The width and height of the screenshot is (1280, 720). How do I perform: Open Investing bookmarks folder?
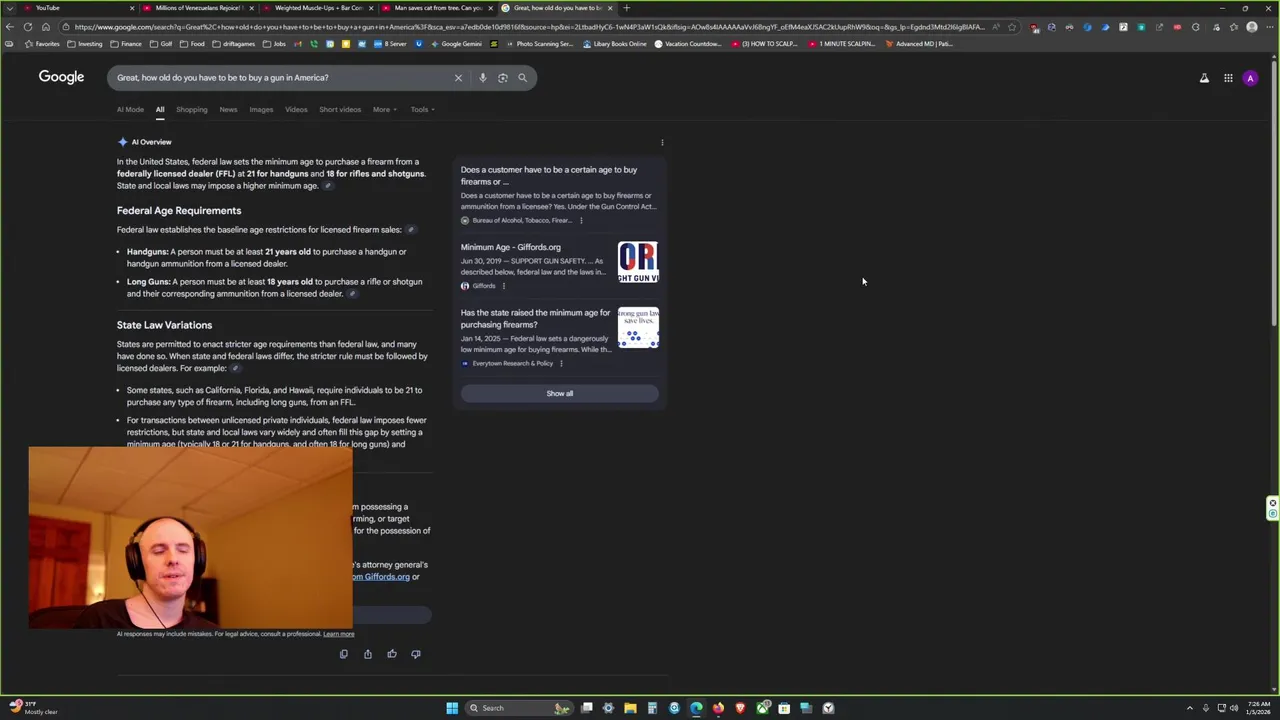click(x=85, y=44)
